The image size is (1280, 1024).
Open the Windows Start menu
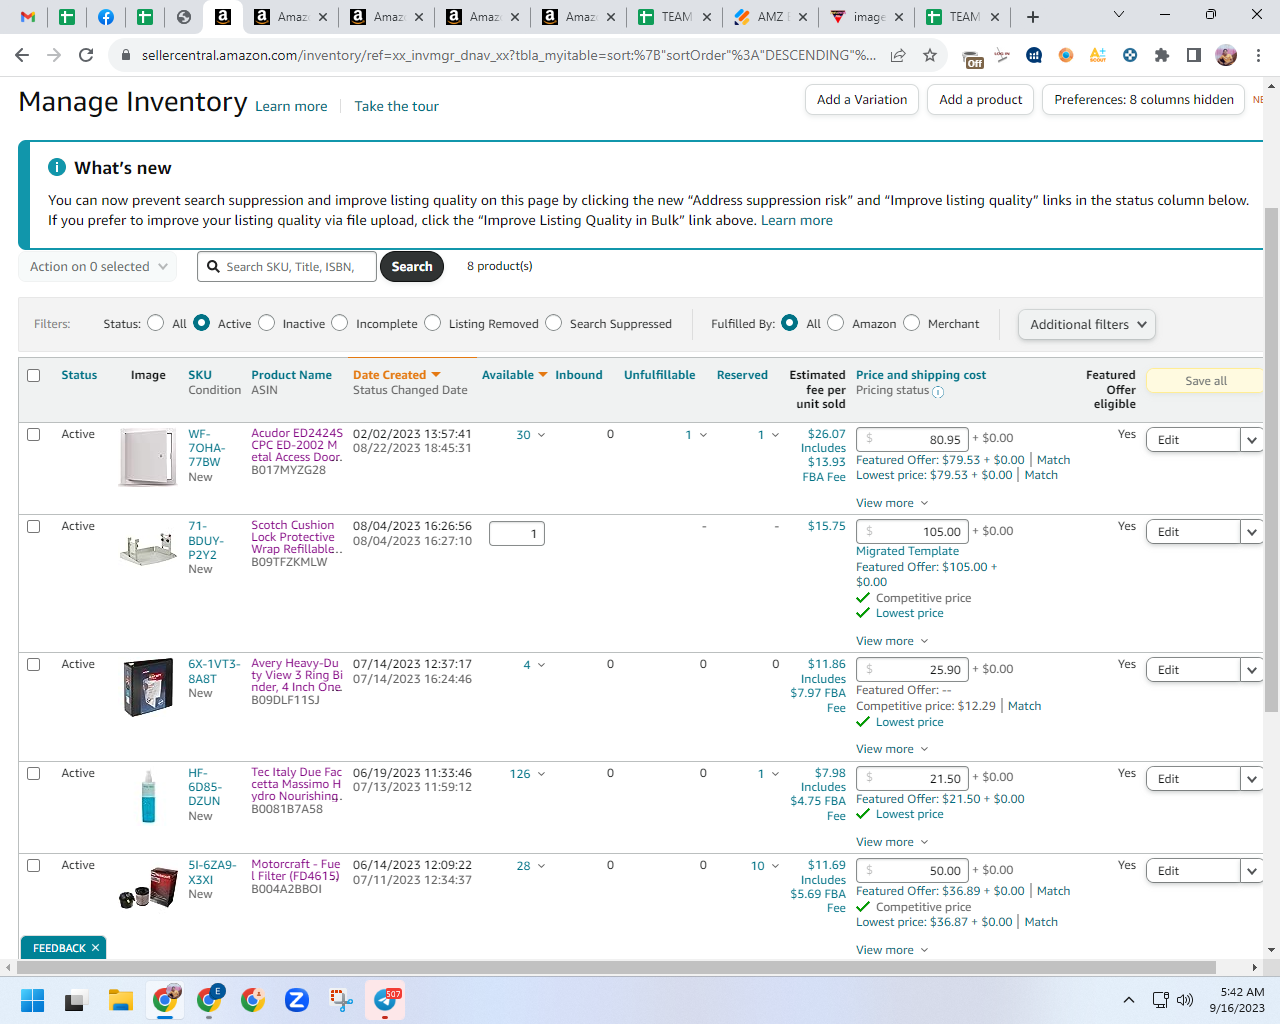[33, 1000]
